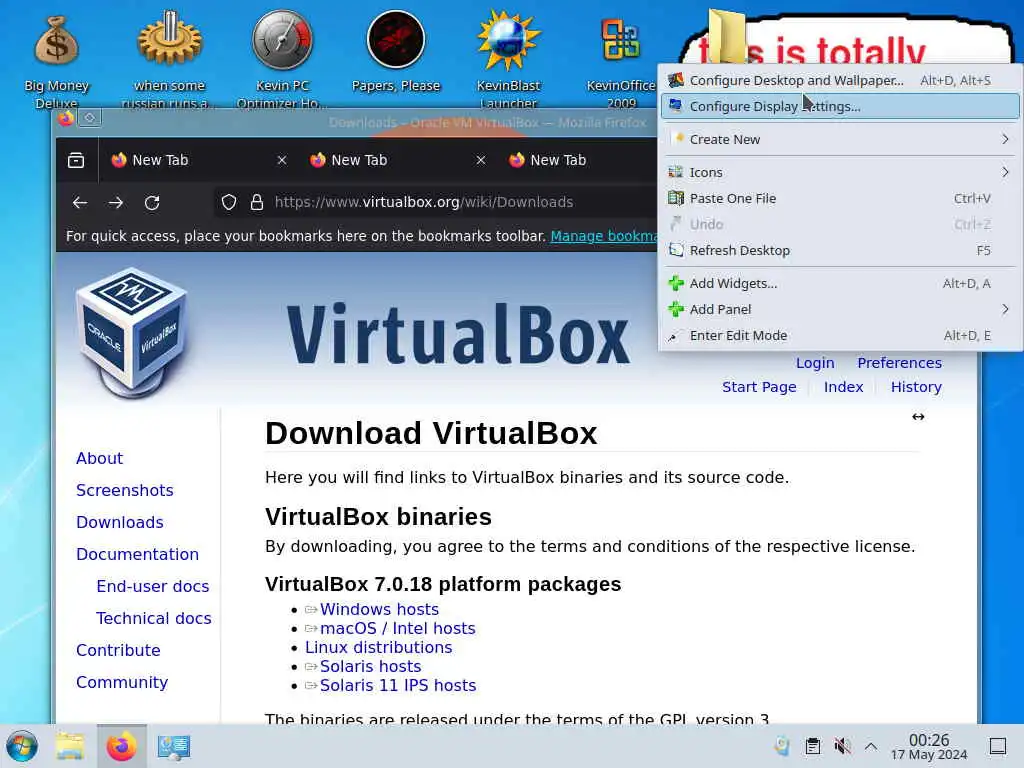Go forward in Firefox
The image size is (1024, 768).
(x=116, y=202)
